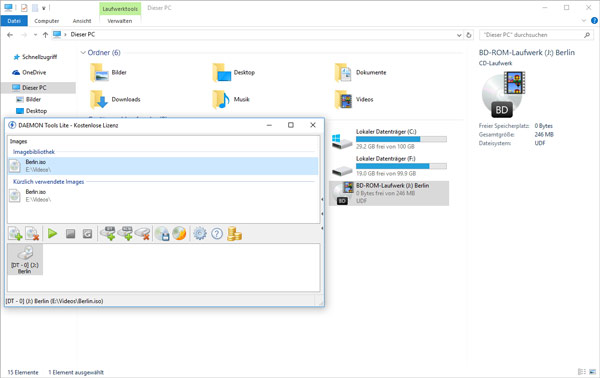This screenshot has height=378, width=600.
Task: Select Lokaler Datenträger (F:)
Action: click(389, 166)
